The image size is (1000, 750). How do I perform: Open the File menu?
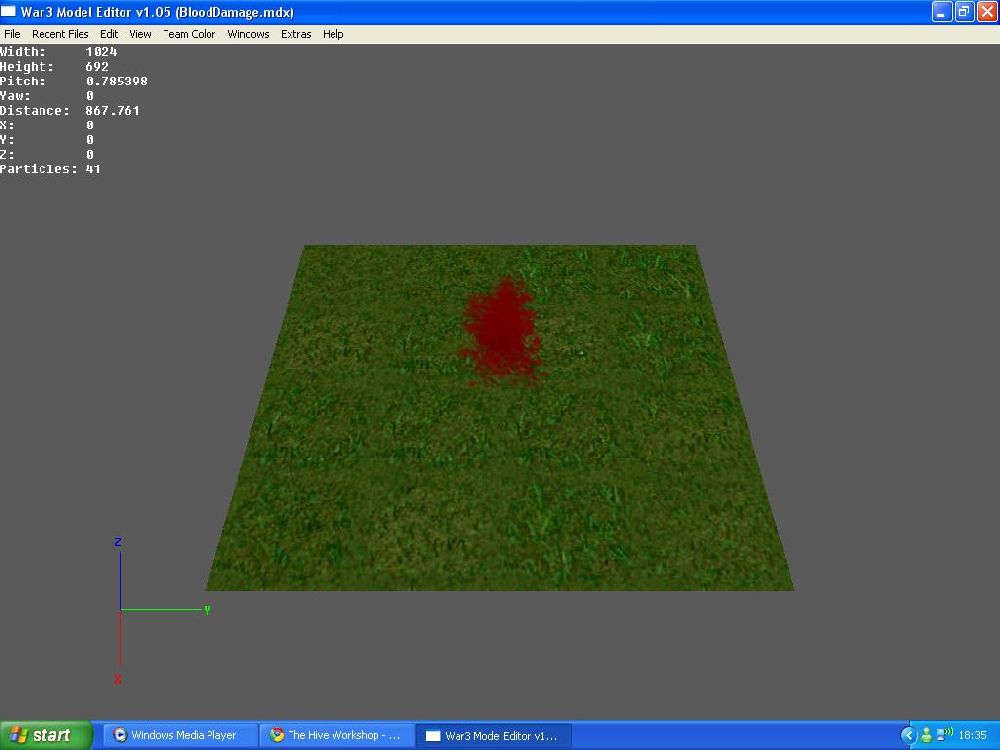pyautogui.click(x=12, y=34)
